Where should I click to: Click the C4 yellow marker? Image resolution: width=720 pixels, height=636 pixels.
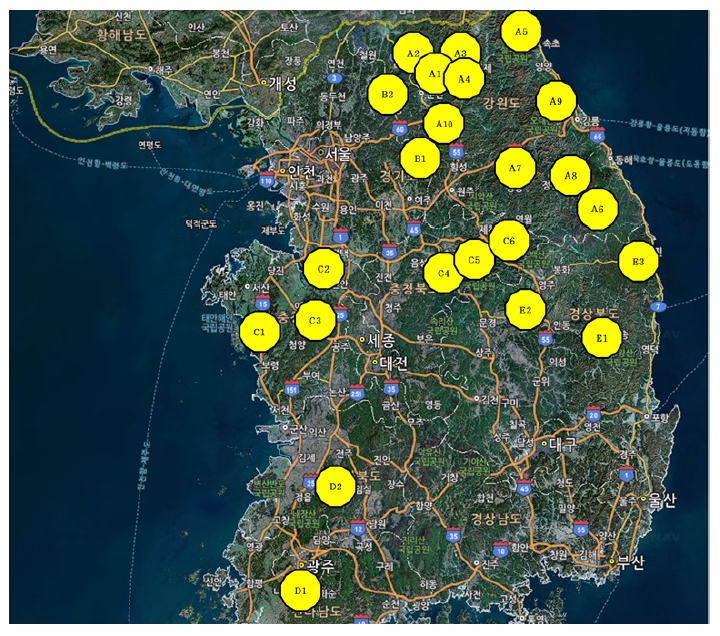(x=443, y=272)
